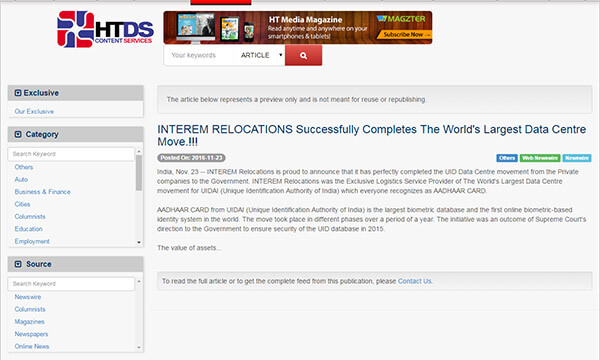The height and width of the screenshot is (360, 600).
Task: Collapse the Exclusive panel toggle icon
Action: [x=18, y=93]
